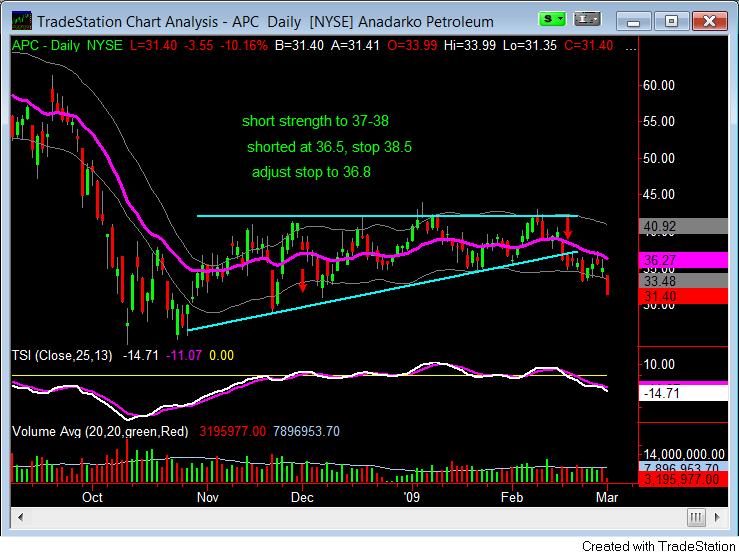The height and width of the screenshot is (554, 739).
Task: Click the TradeStation chart icon in title bar
Action: pyautogui.click(x=22, y=21)
